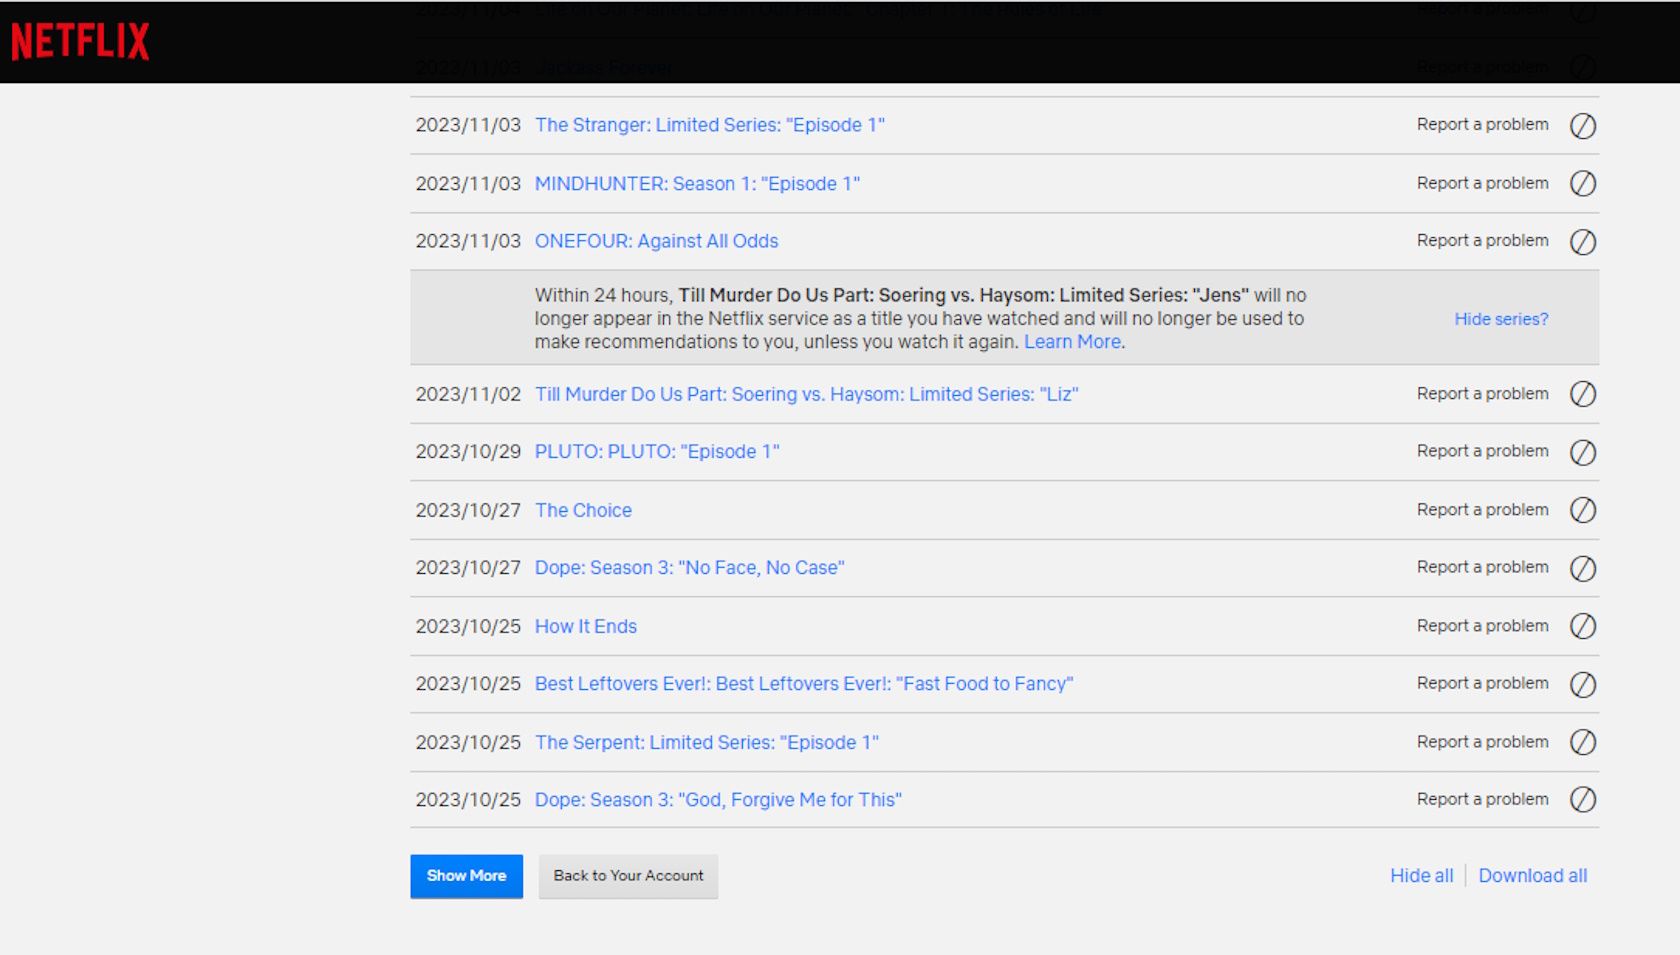Hide "The Stranger" episode using its slash icon

tap(1583, 126)
